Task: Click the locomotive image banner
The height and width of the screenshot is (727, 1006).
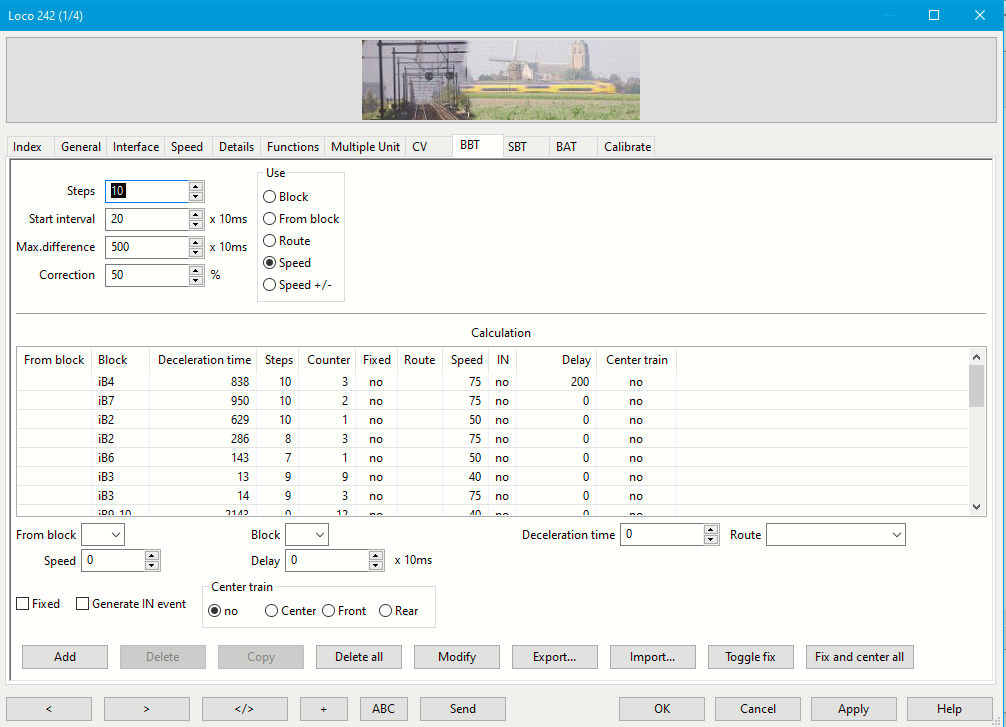Action: (500, 80)
